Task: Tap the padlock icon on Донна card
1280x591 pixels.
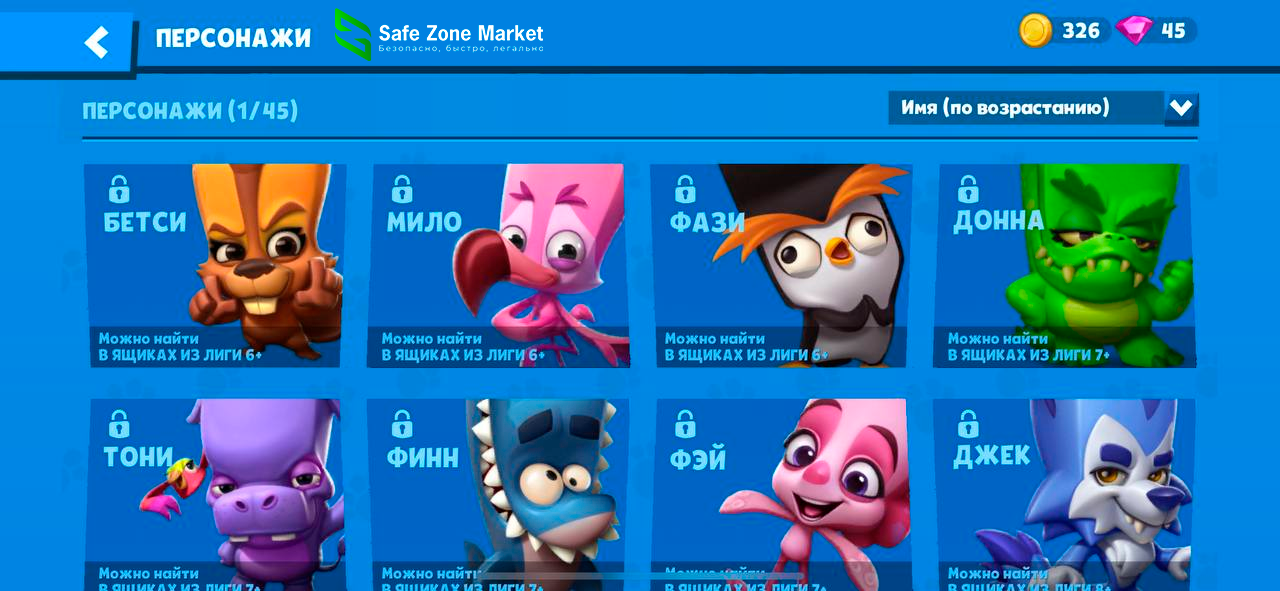Action: pyautogui.click(x=968, y=188)
